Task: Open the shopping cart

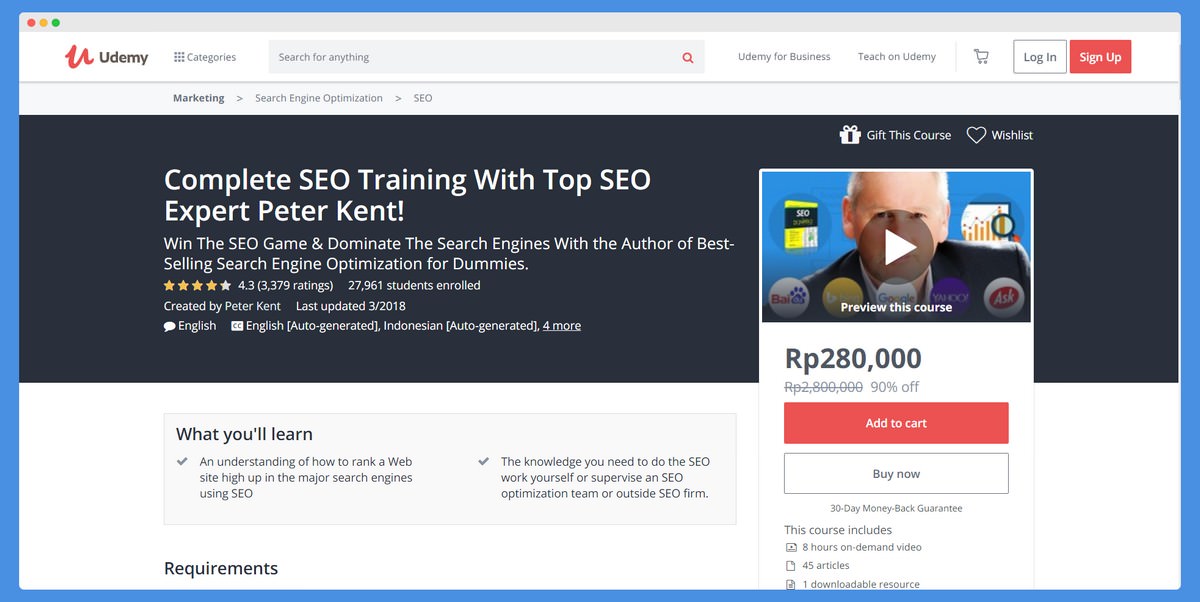Action: pos(981,57)
